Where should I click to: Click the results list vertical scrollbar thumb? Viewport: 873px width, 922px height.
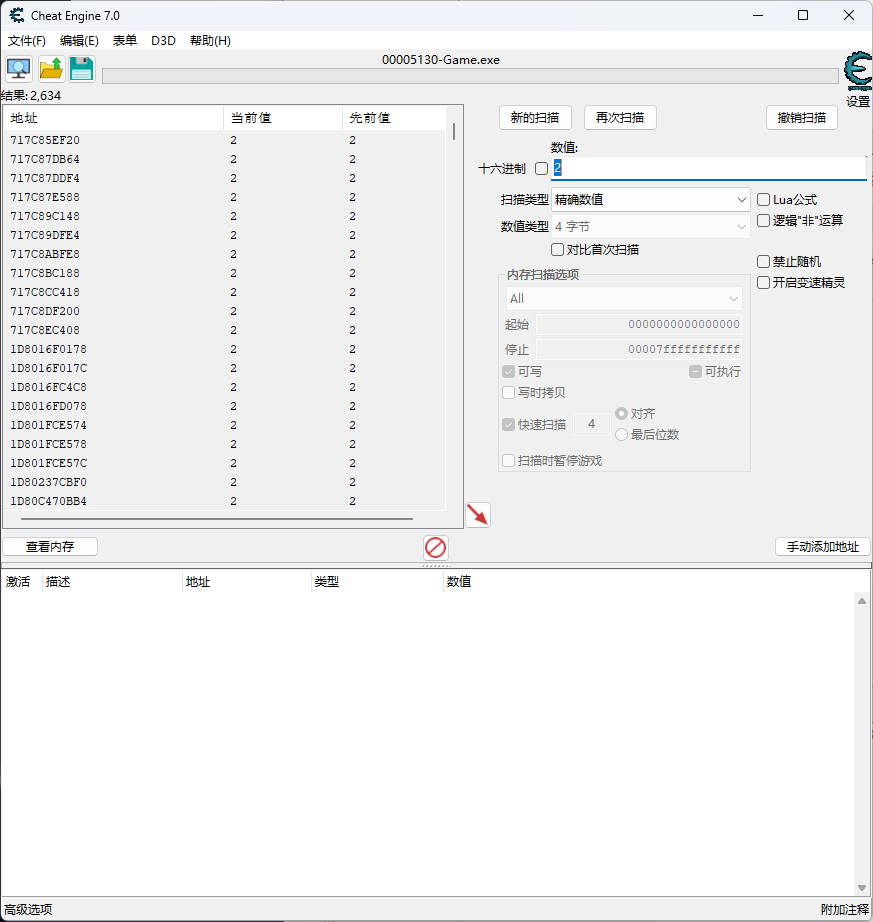[x=454, y=131]
